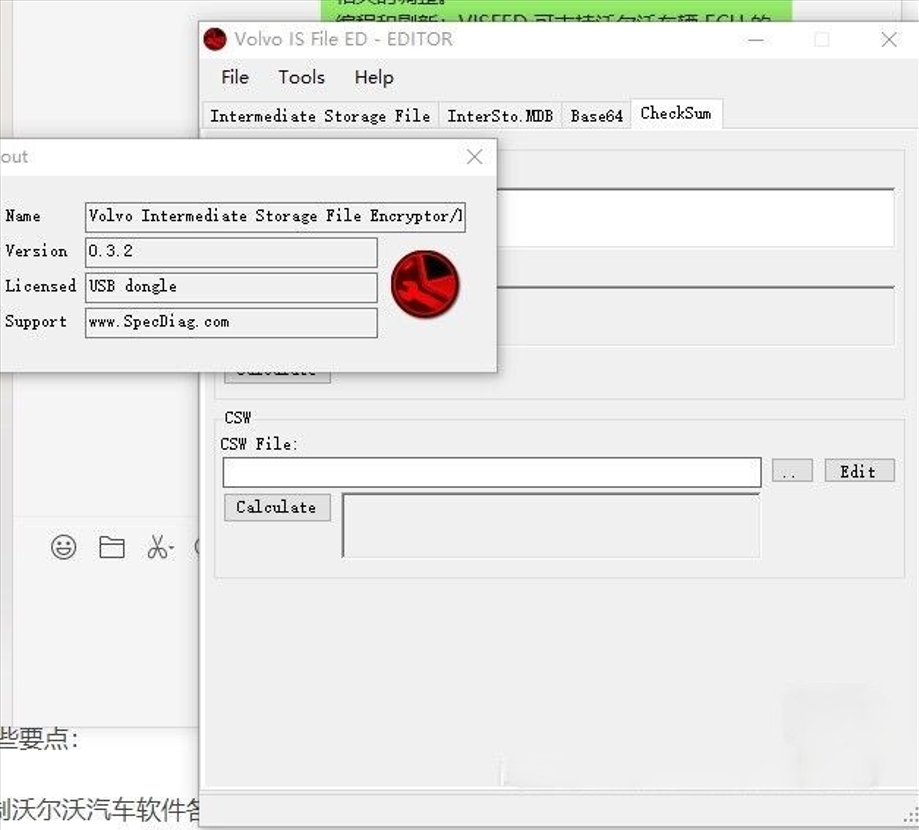Close the Volvo IS File ED window

point(889,40)
